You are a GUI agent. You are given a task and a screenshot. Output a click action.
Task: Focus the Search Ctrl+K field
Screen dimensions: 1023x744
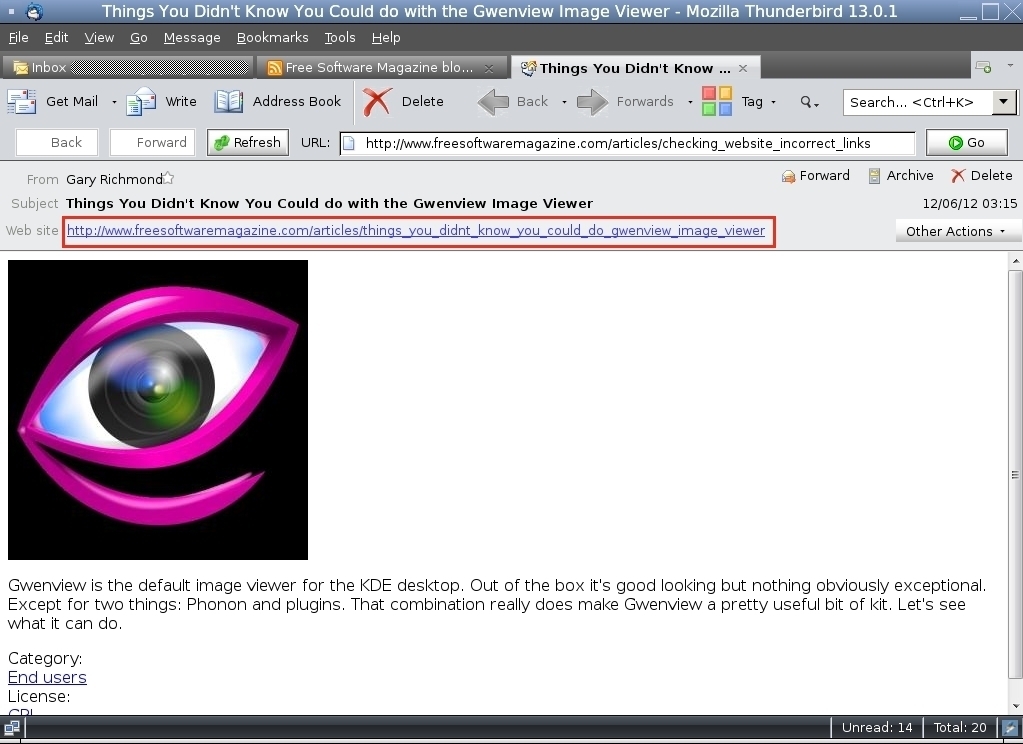(x=918, y=102)
